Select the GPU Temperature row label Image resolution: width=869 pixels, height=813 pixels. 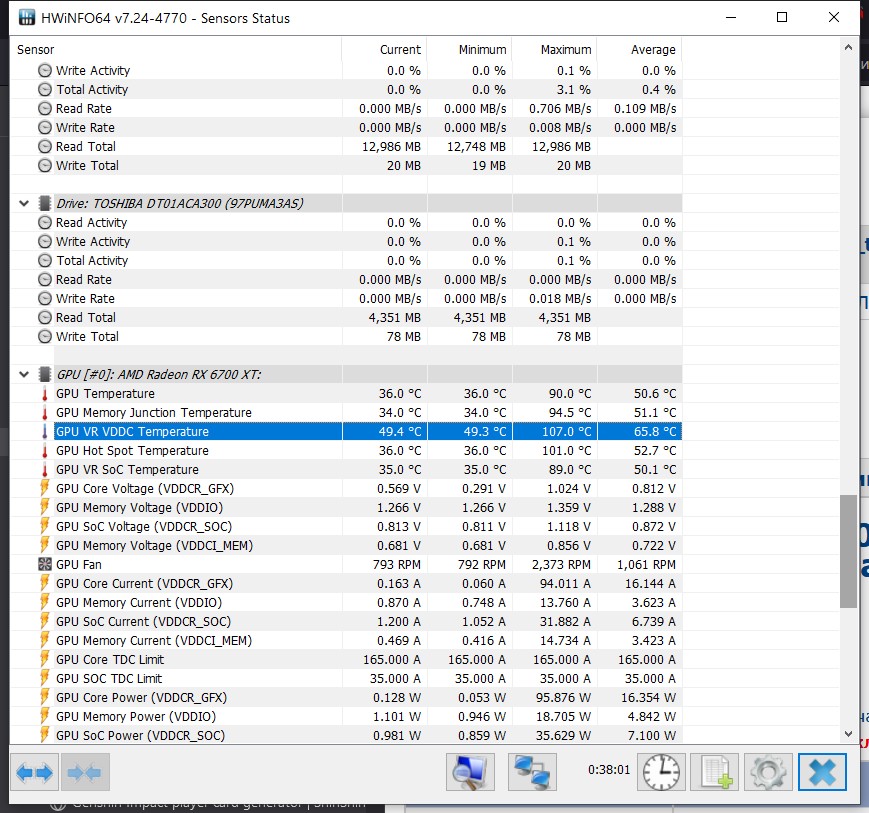[x=105, y=393]
